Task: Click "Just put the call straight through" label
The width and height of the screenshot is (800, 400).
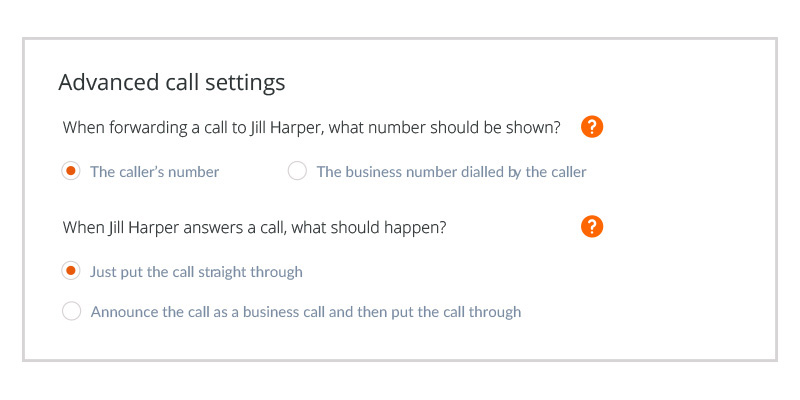Action: (196, 272)
